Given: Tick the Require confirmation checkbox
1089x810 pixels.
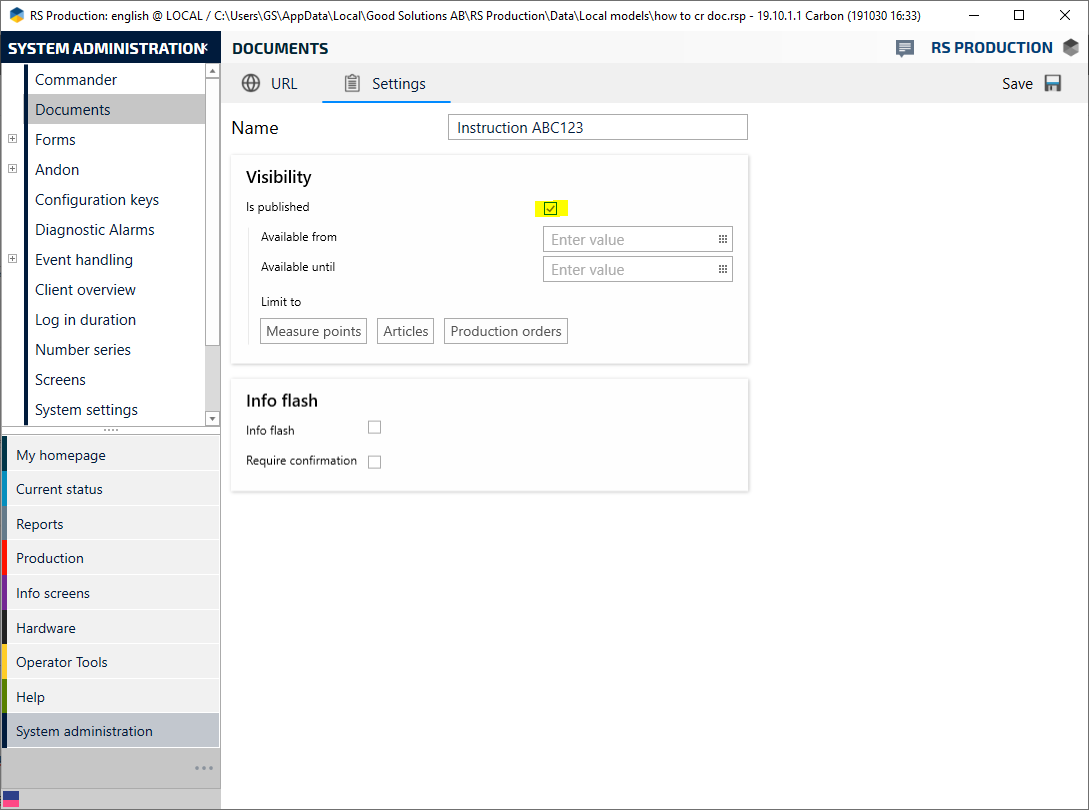Looking at the screenshot, I should [x=375, y=462].
